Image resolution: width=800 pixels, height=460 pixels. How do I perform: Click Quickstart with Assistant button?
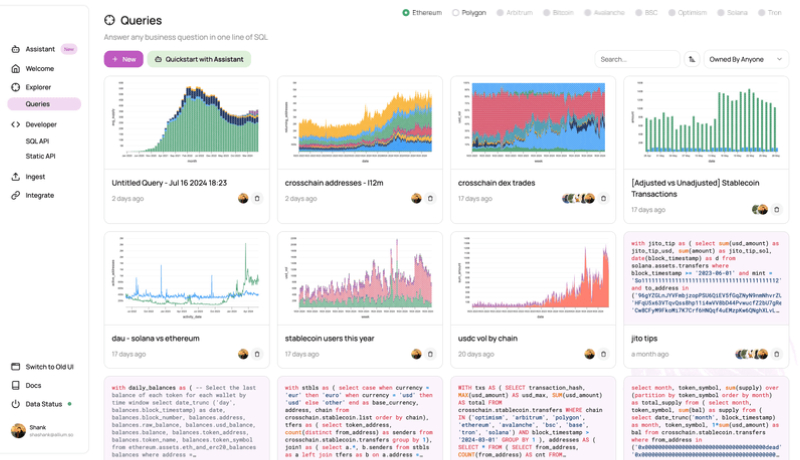click(199, 59)
